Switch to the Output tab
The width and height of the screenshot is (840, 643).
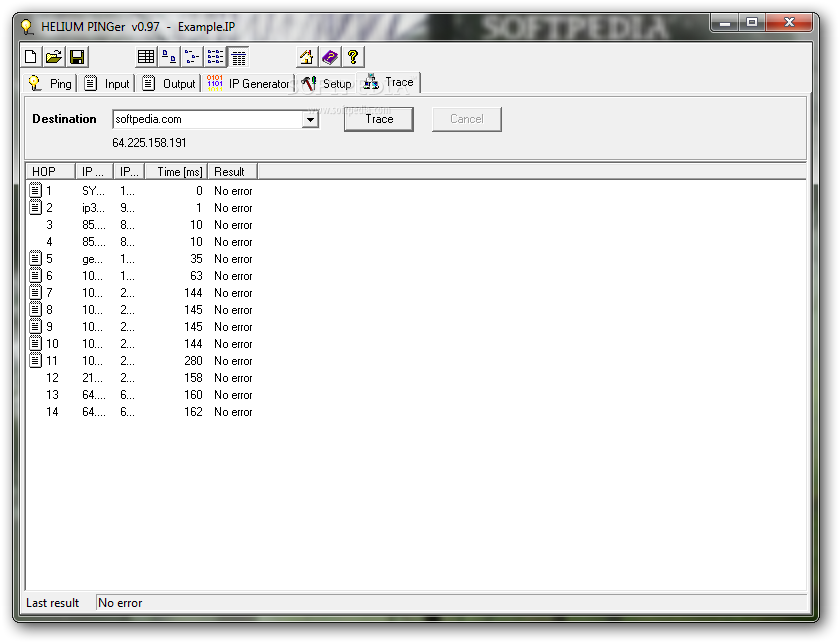tap(168, 83)
